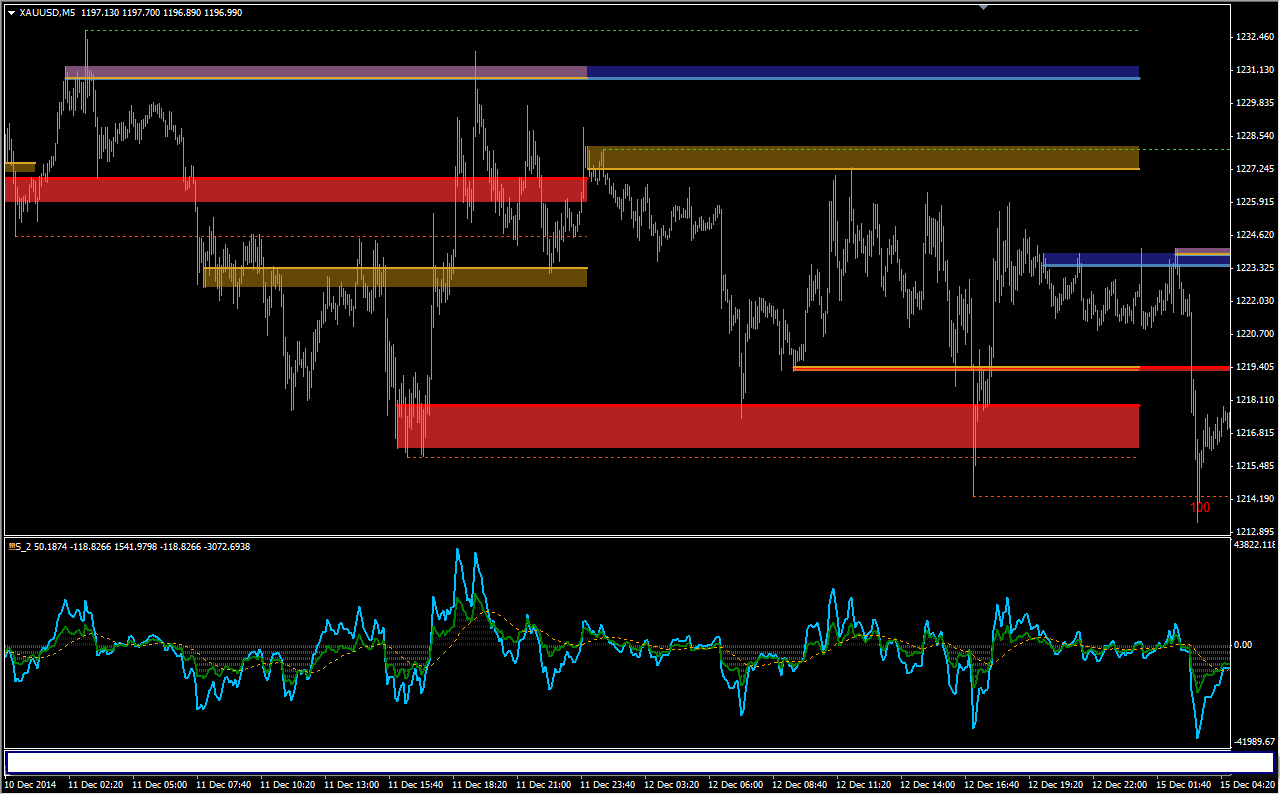Click the 12 Dec 19:20 time label
Screen dimensions: 1280x795
(1055, 785)
